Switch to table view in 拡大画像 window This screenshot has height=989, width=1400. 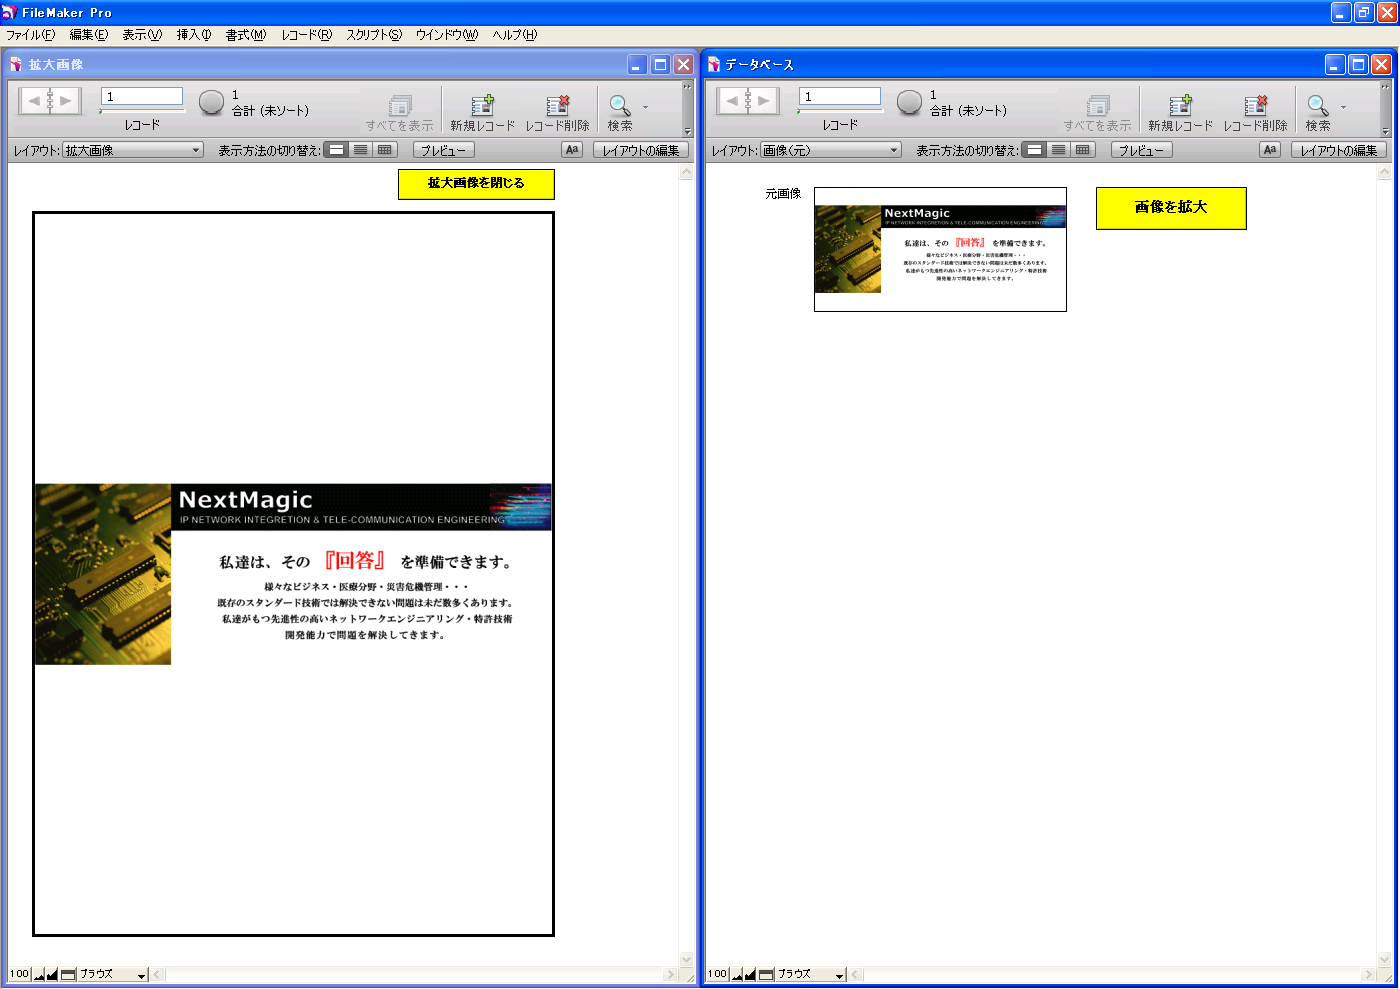(385, 150)
